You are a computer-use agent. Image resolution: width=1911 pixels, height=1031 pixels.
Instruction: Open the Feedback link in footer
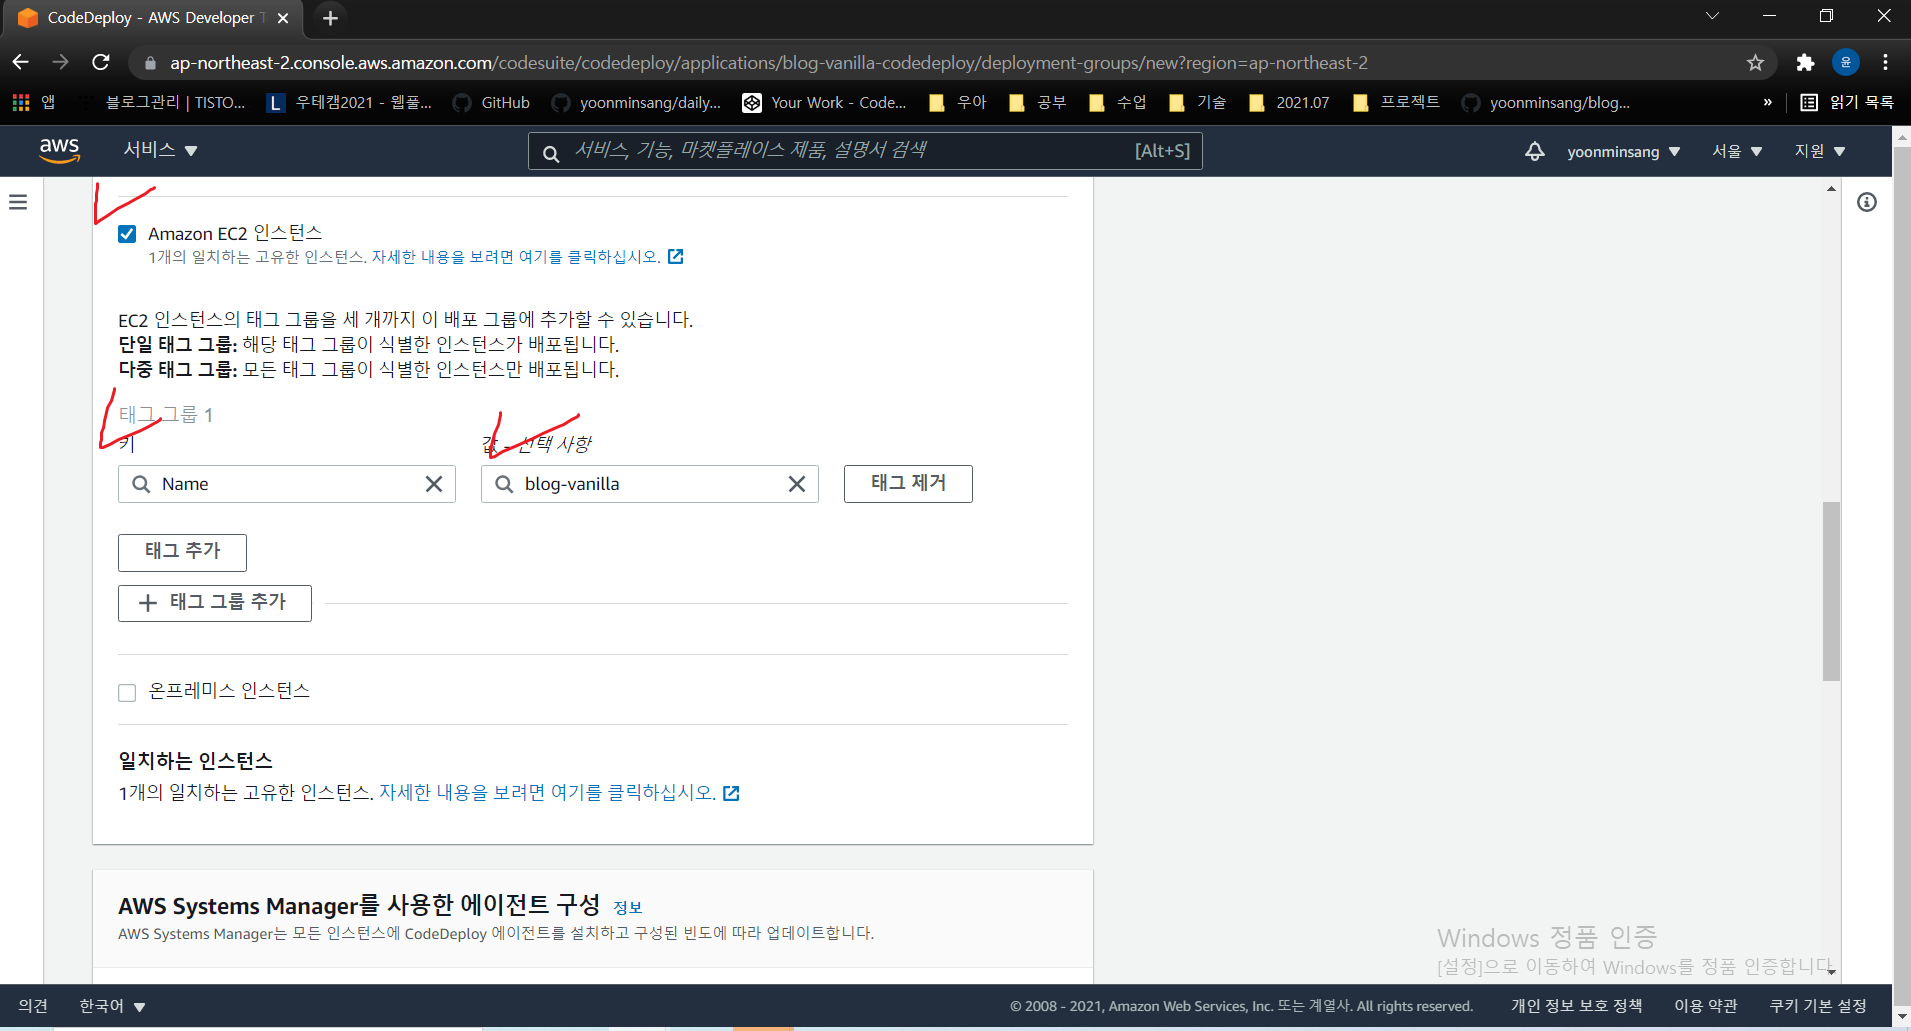33,1006
